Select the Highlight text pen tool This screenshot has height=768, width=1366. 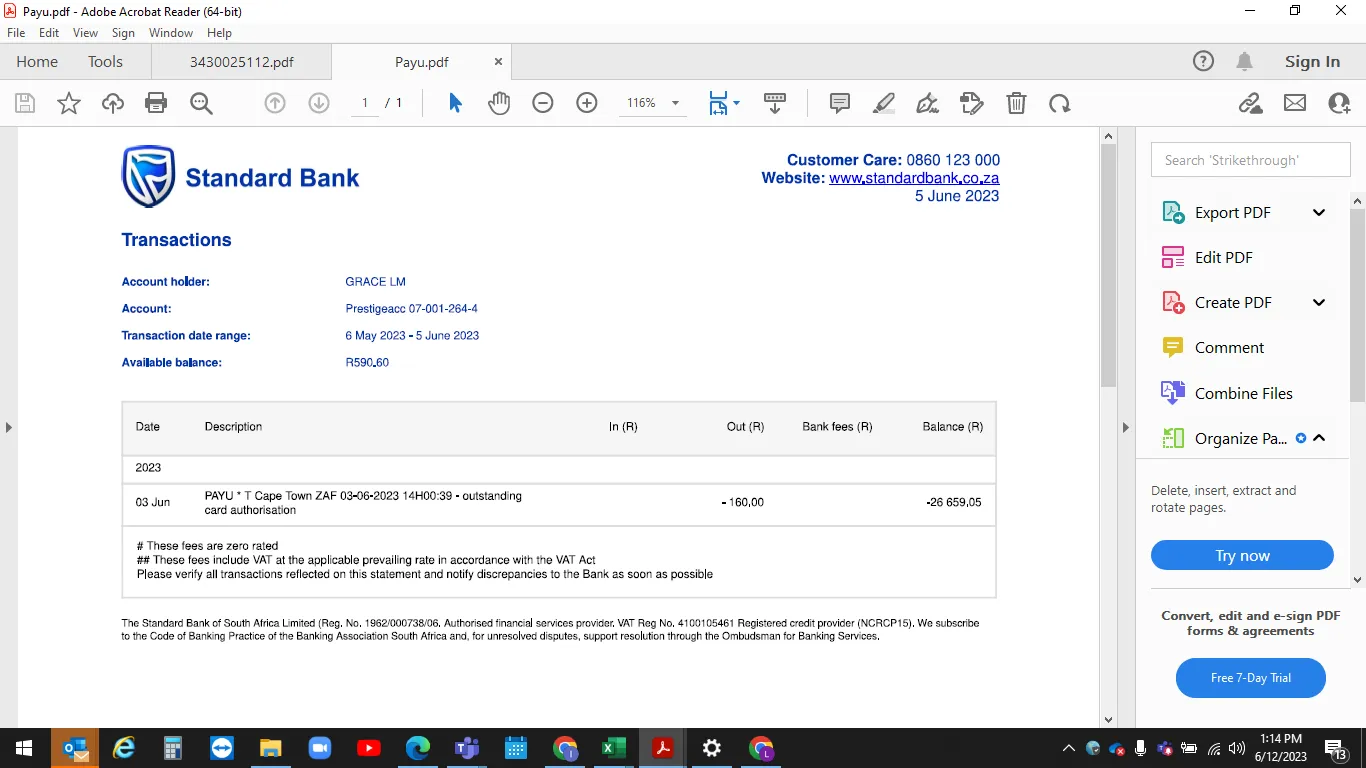884,103
